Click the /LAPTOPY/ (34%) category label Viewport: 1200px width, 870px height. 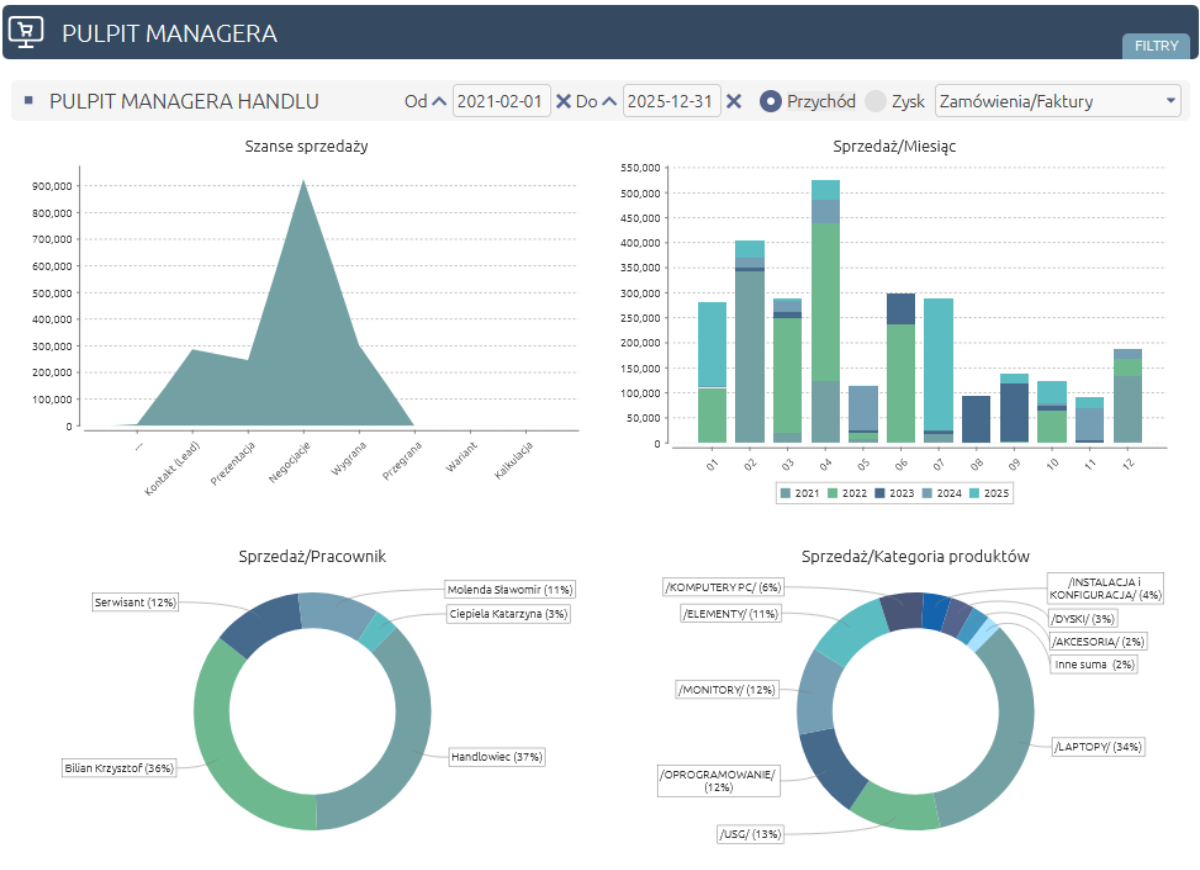[1096, 746]
